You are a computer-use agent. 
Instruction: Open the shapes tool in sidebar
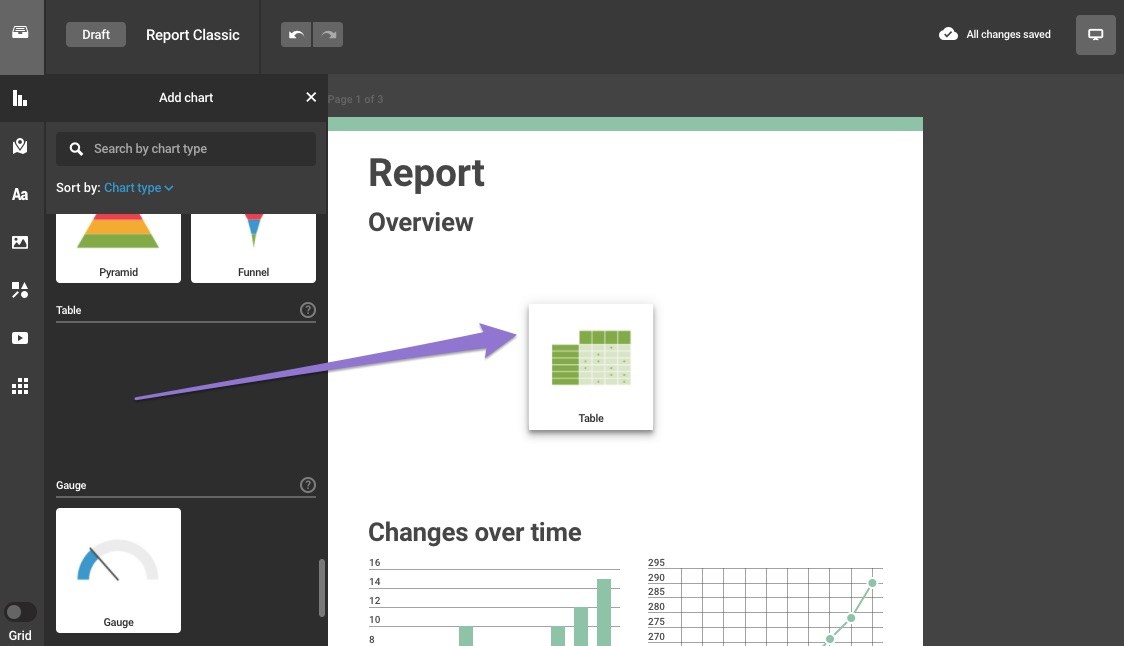tap(20, 290)
